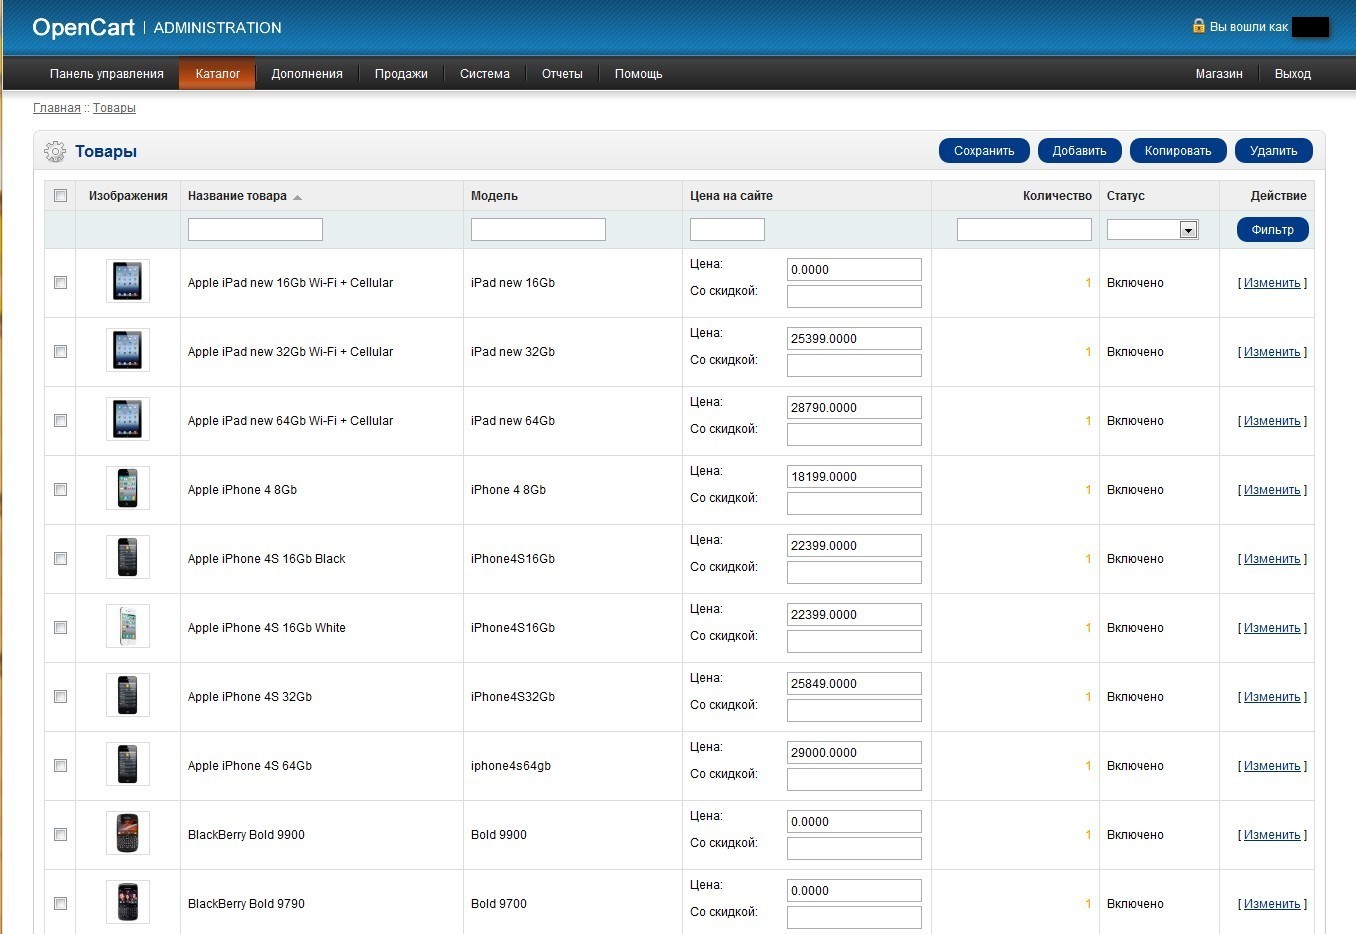The height and width of the screenshot is (934, 1356).
Task: Open the Каталог menu
Action: pos(218,74)
